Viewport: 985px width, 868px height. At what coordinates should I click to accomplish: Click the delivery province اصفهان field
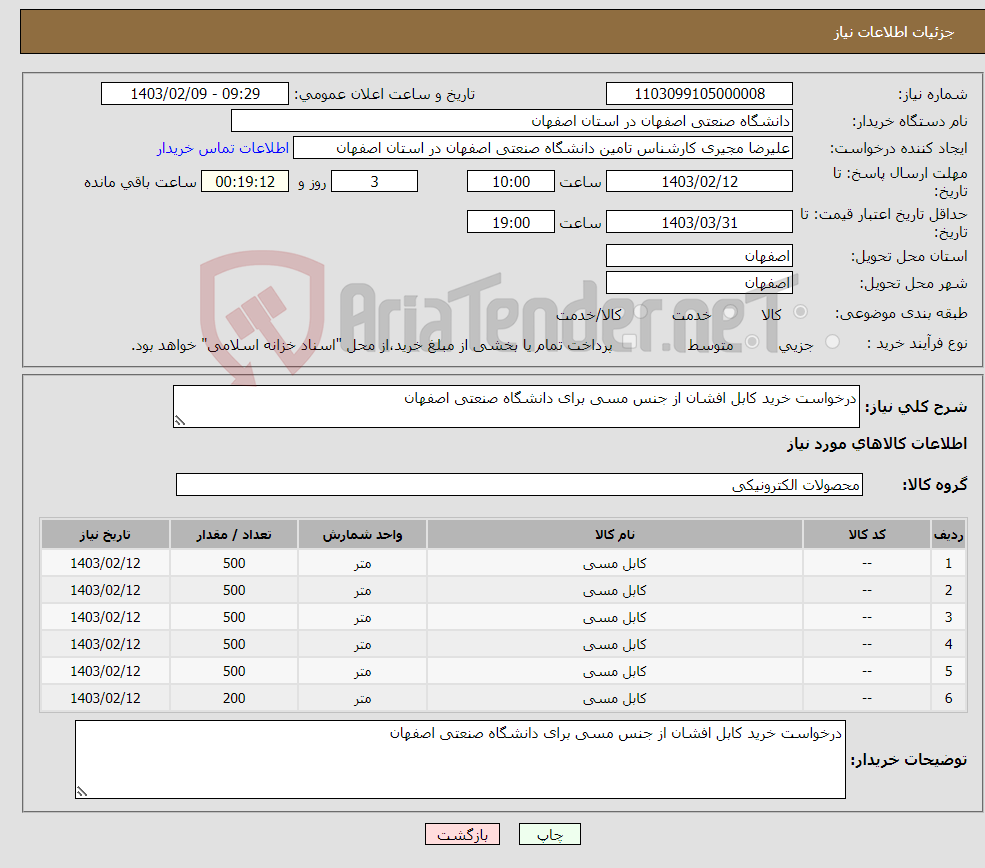coord(699,256)
